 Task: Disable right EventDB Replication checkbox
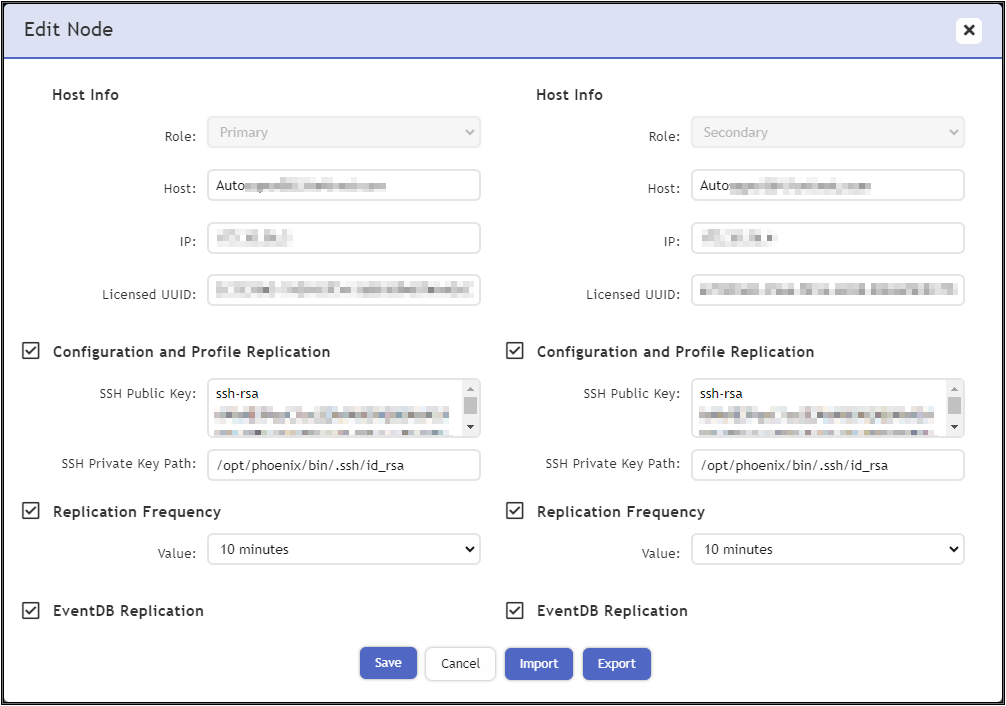point(515,610)
